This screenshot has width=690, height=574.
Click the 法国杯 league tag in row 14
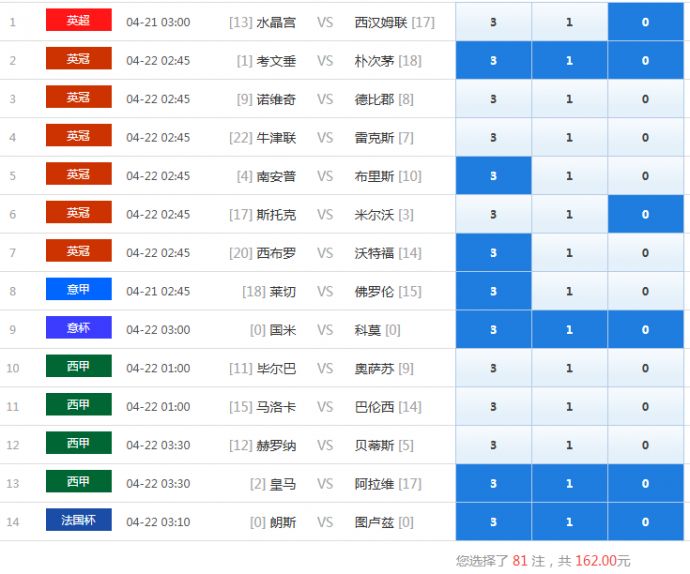[x=78, y=520]
